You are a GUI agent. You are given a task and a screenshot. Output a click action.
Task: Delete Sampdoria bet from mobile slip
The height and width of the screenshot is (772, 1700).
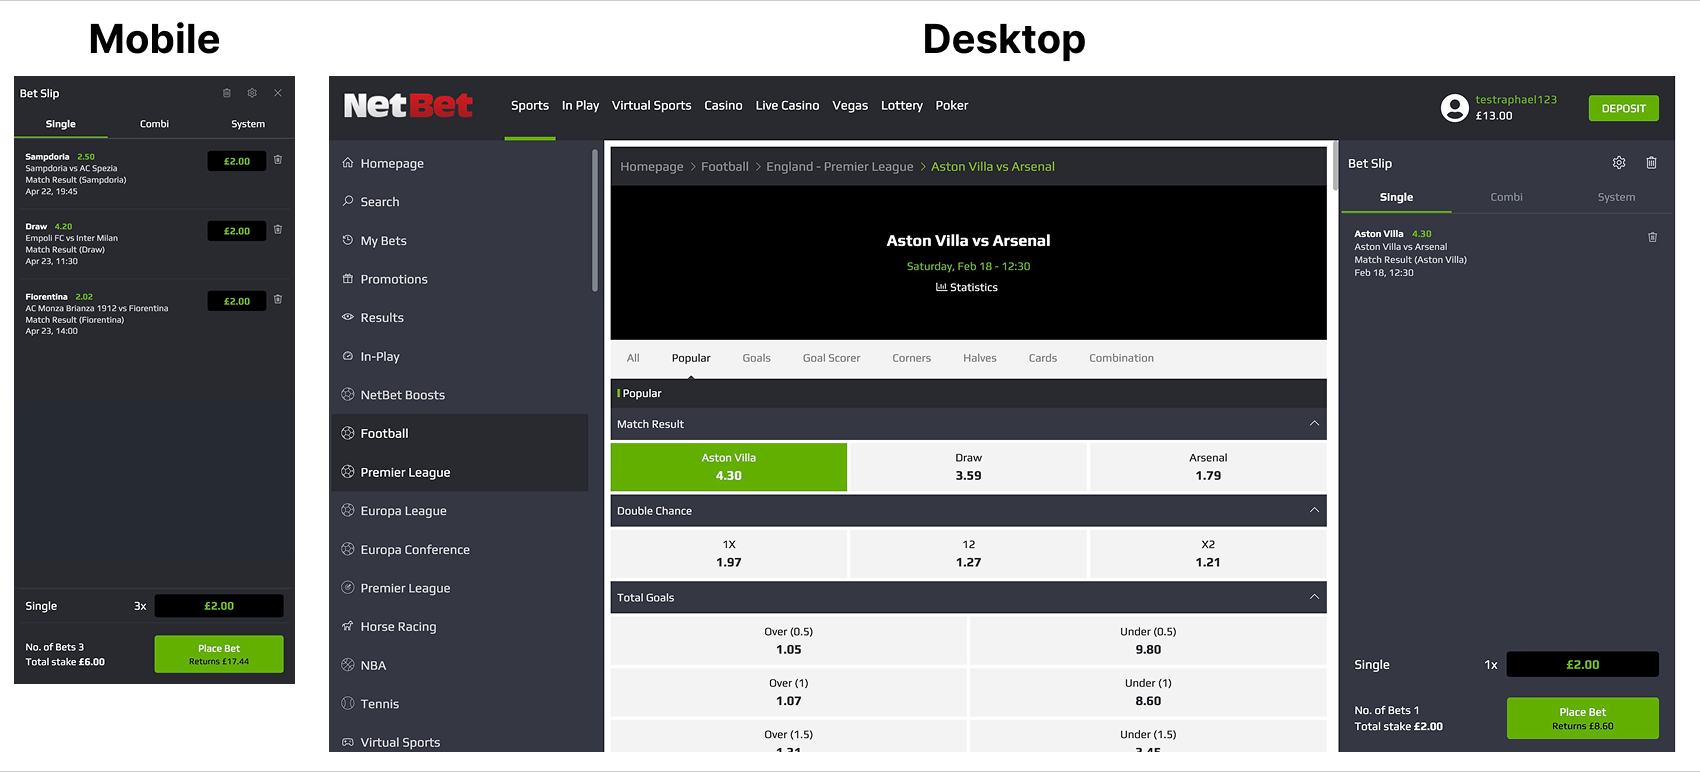(278, 160)
